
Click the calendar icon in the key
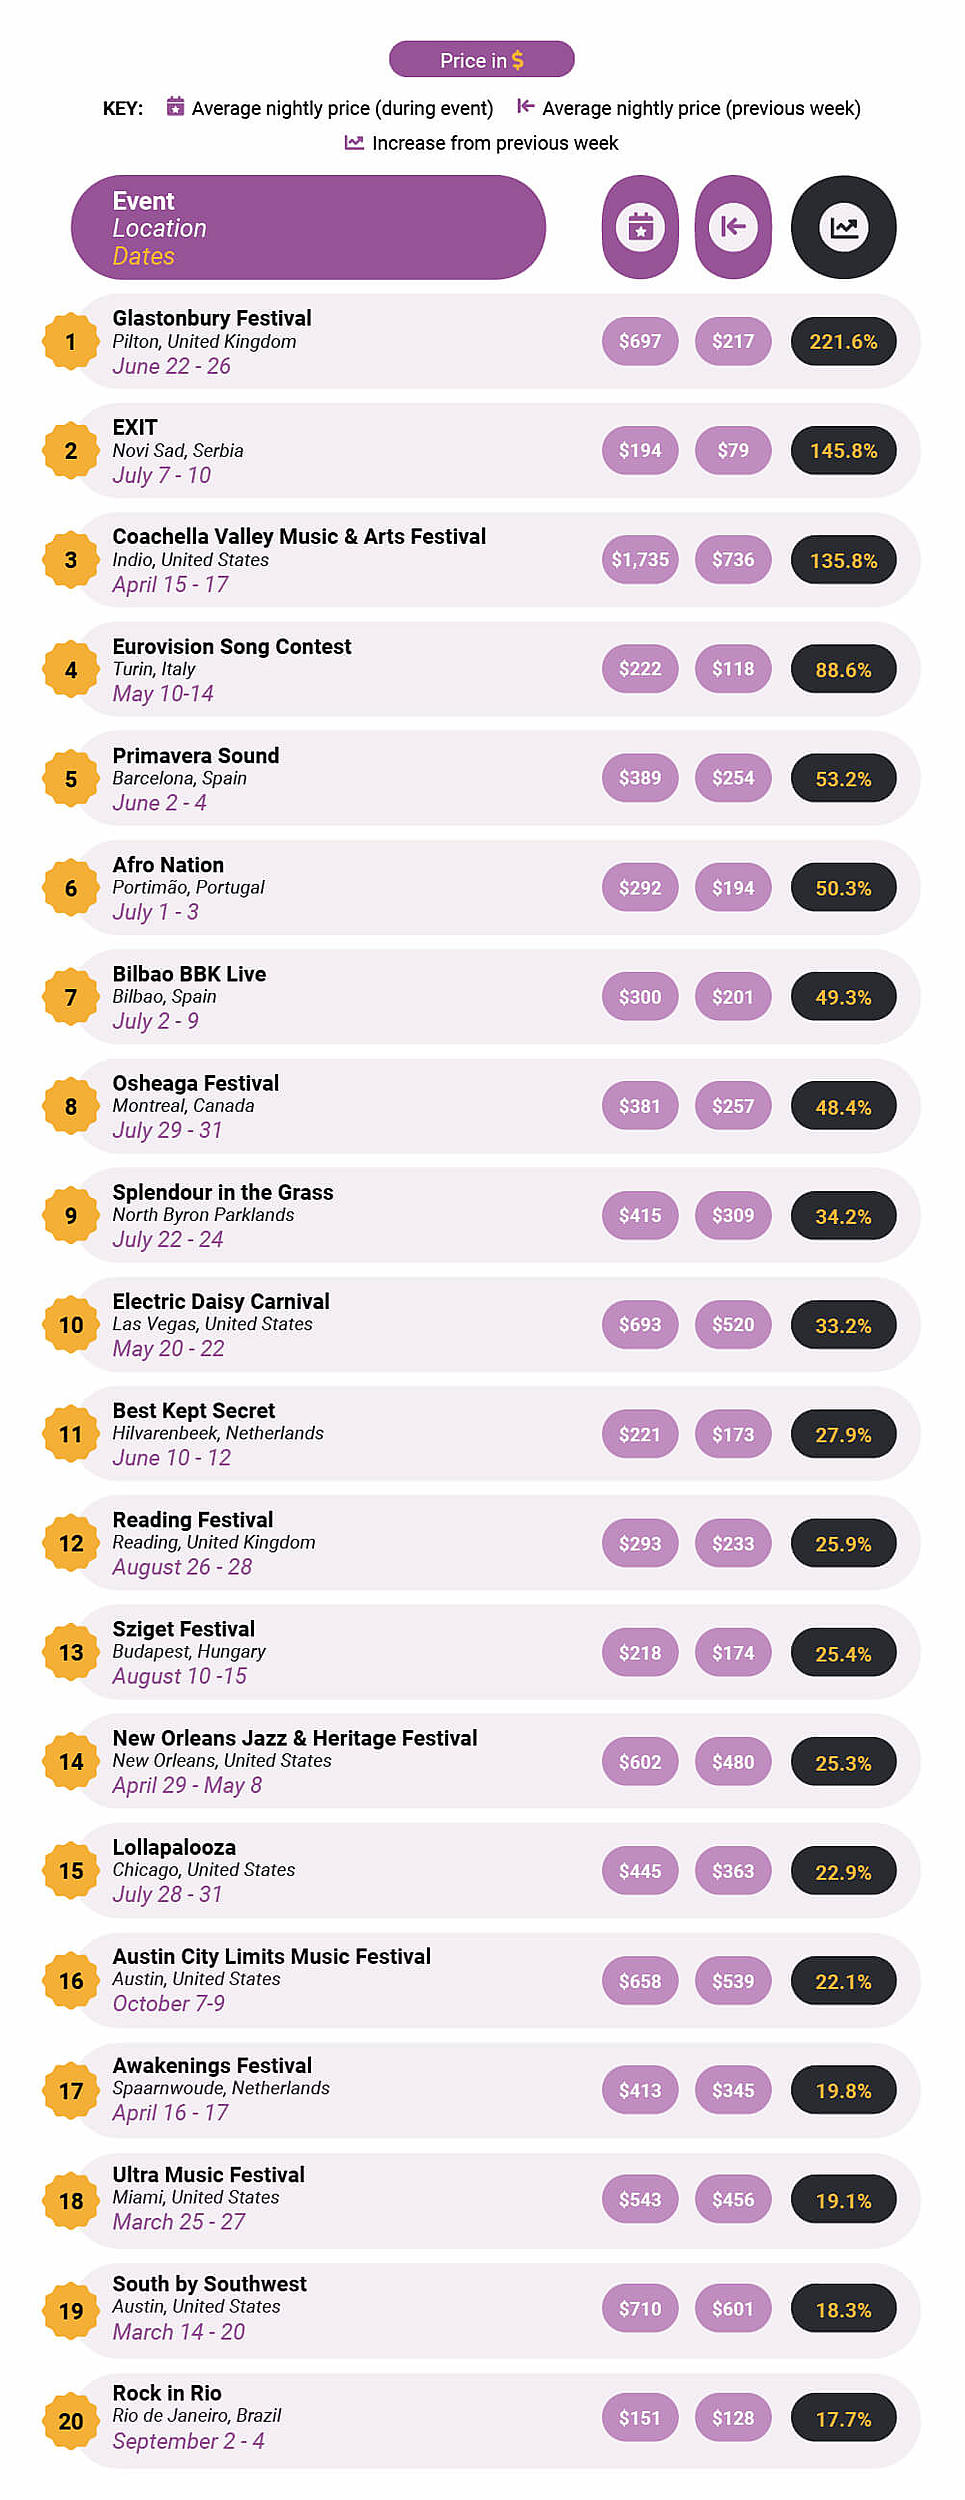coord(175,106)
